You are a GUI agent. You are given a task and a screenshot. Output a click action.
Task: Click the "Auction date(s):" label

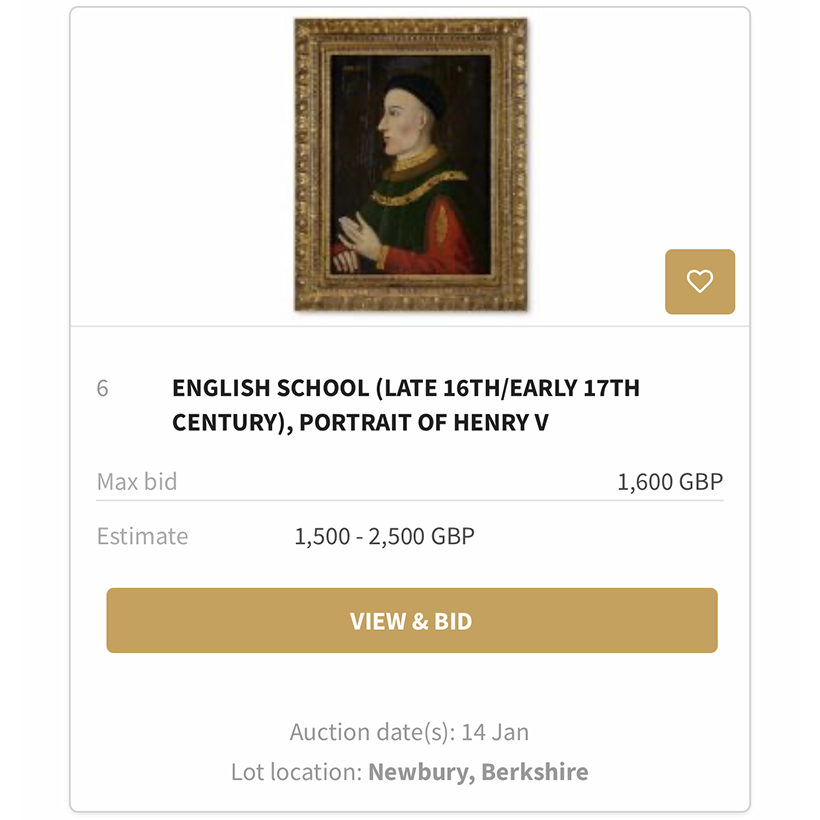pyautogui.click(x=372, y=732)
